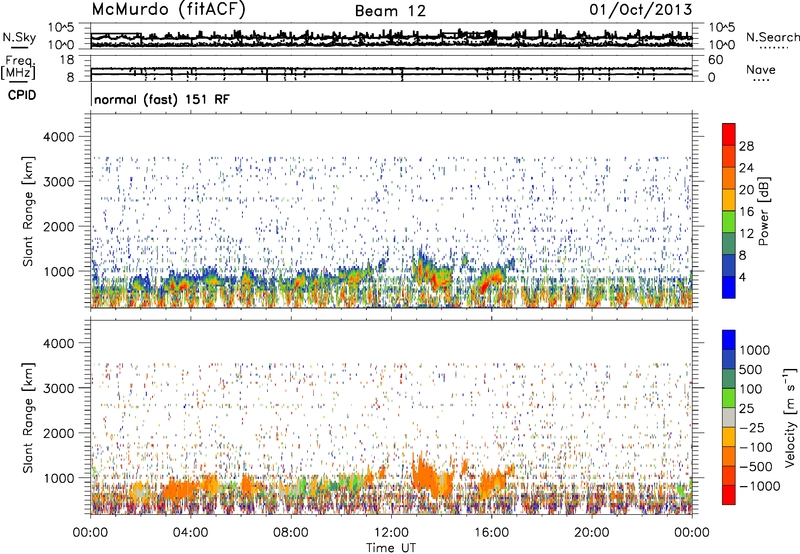Viewport: 800px width, 554px height.
Task: Click the '500' tick label on velocity colorbar
Action: [751, 369]
